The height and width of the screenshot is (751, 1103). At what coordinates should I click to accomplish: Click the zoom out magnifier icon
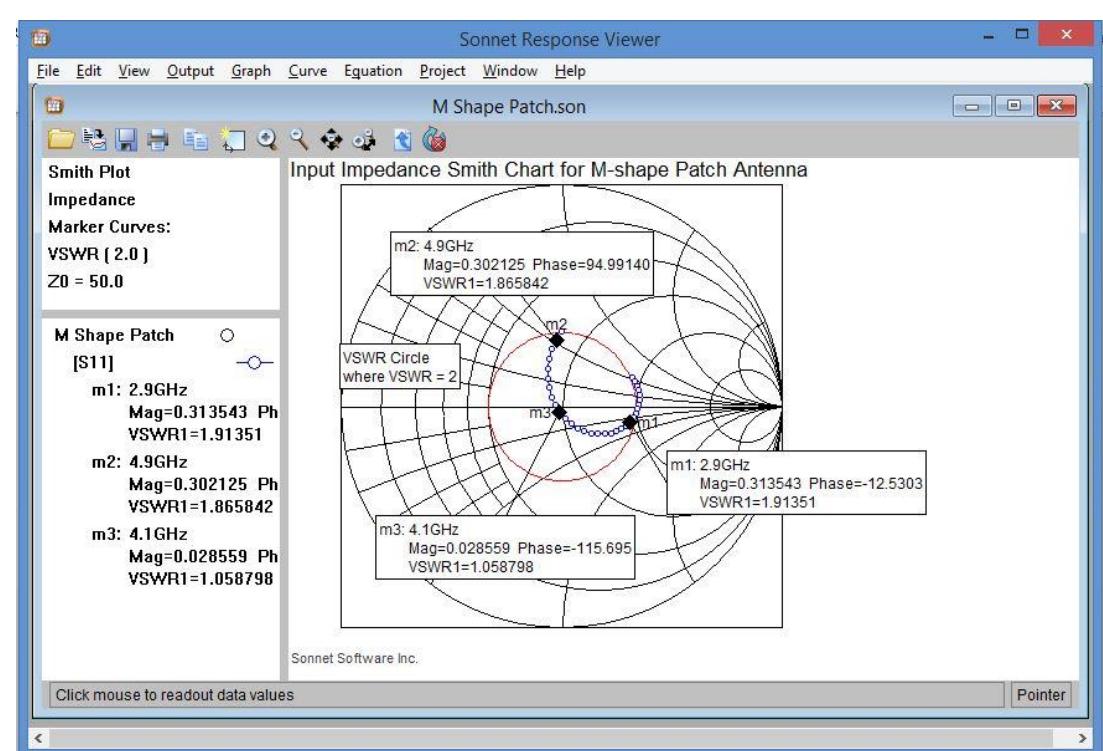(x=300, y=140)
